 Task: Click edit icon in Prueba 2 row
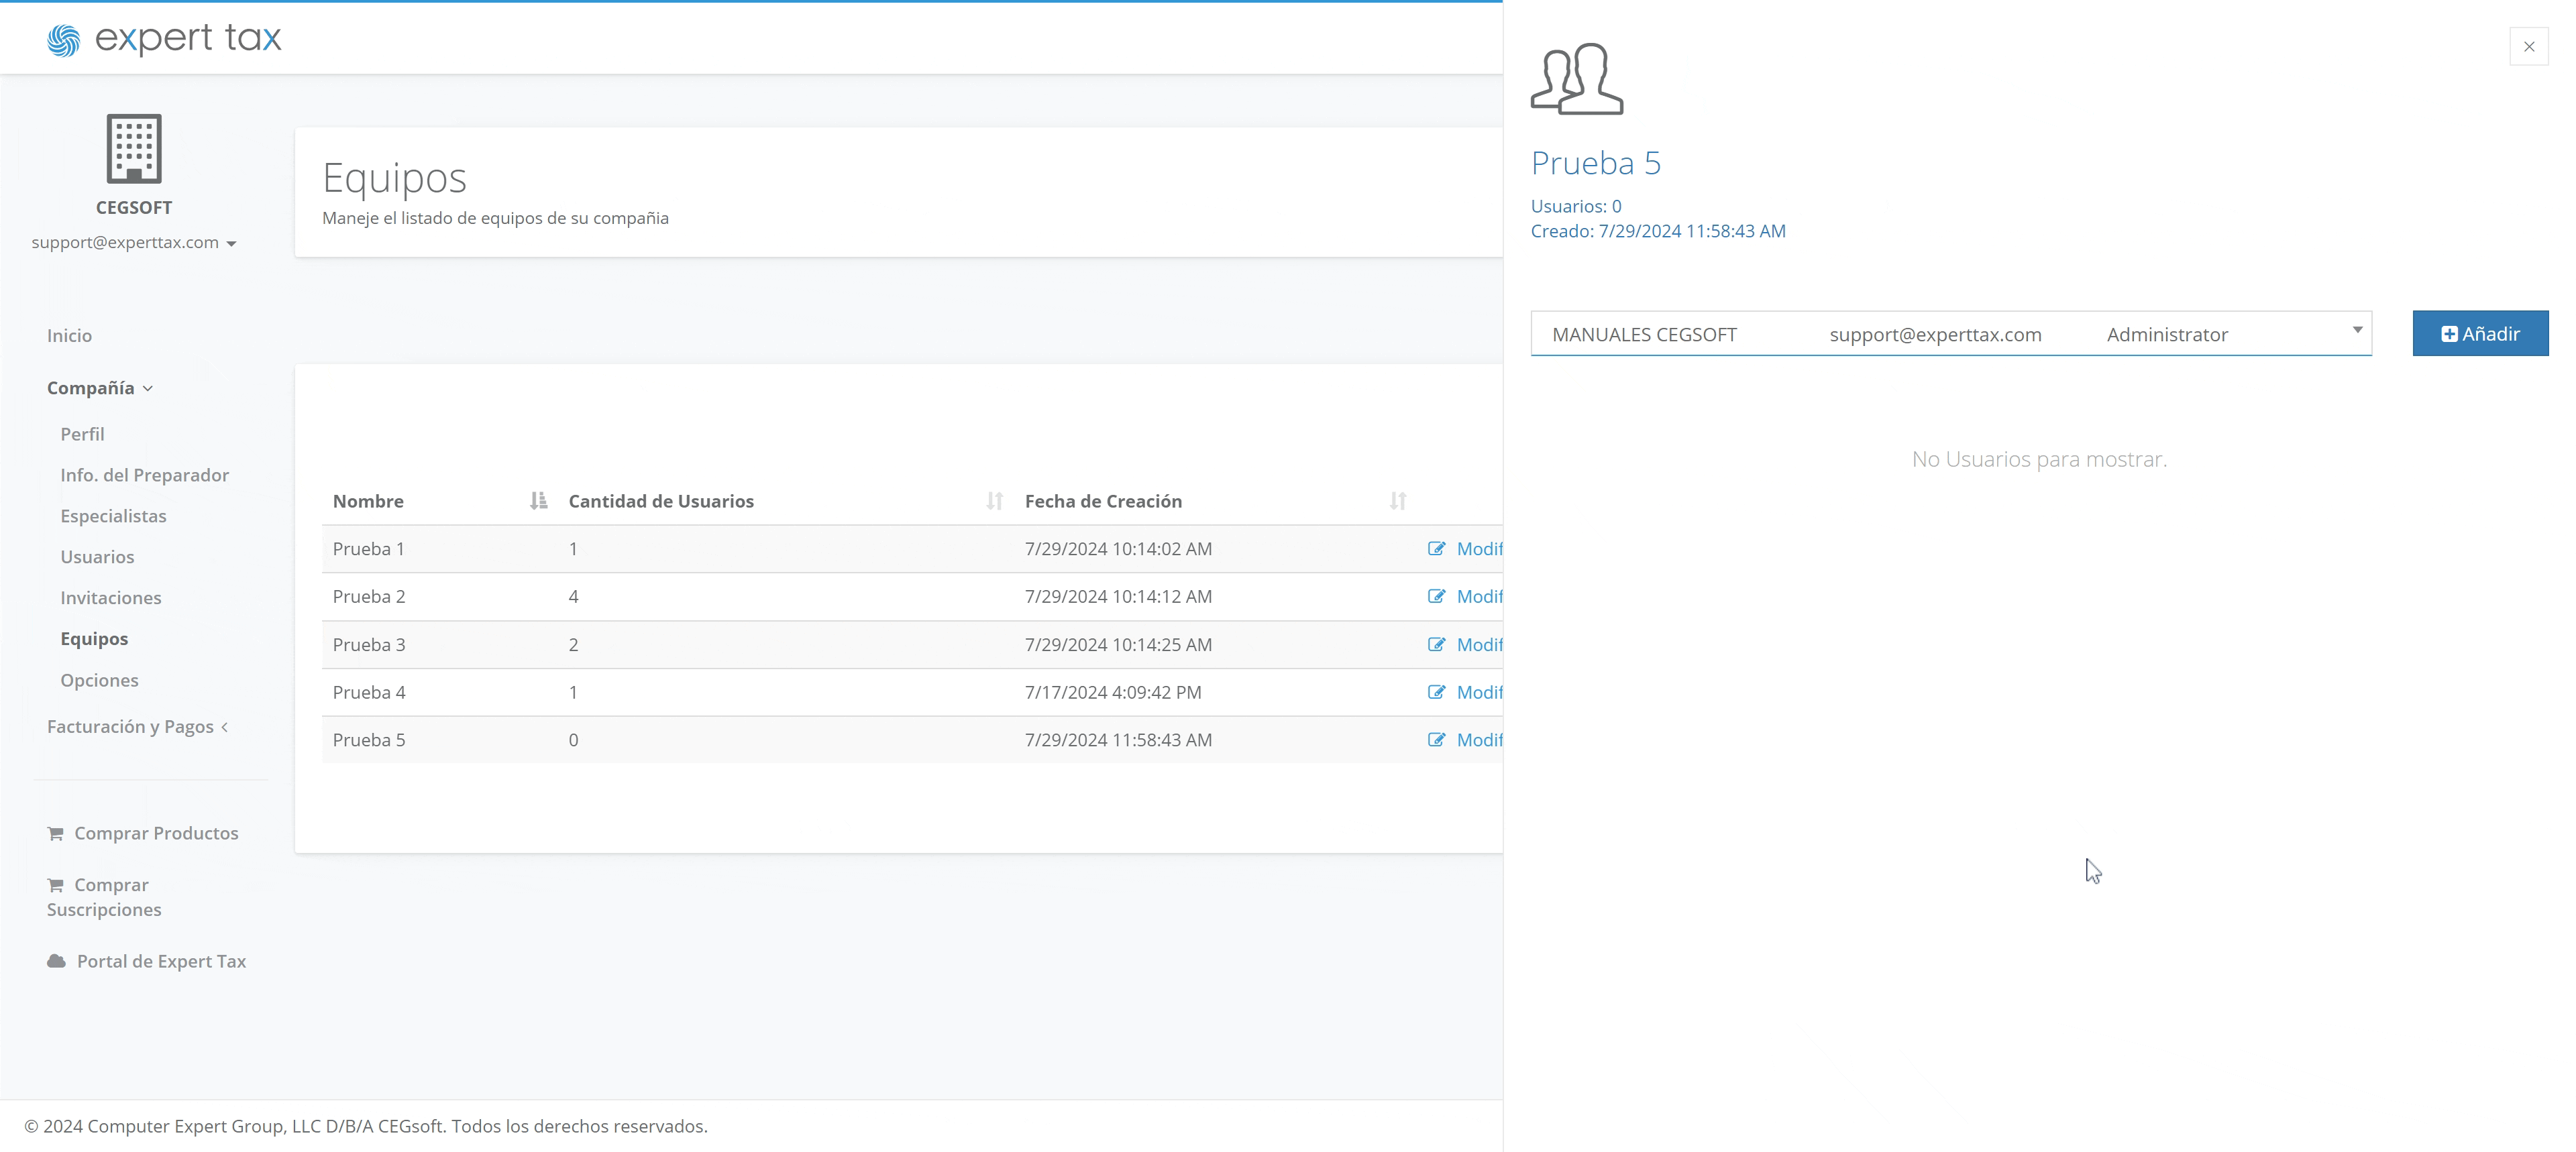(x=1437, y=596)
